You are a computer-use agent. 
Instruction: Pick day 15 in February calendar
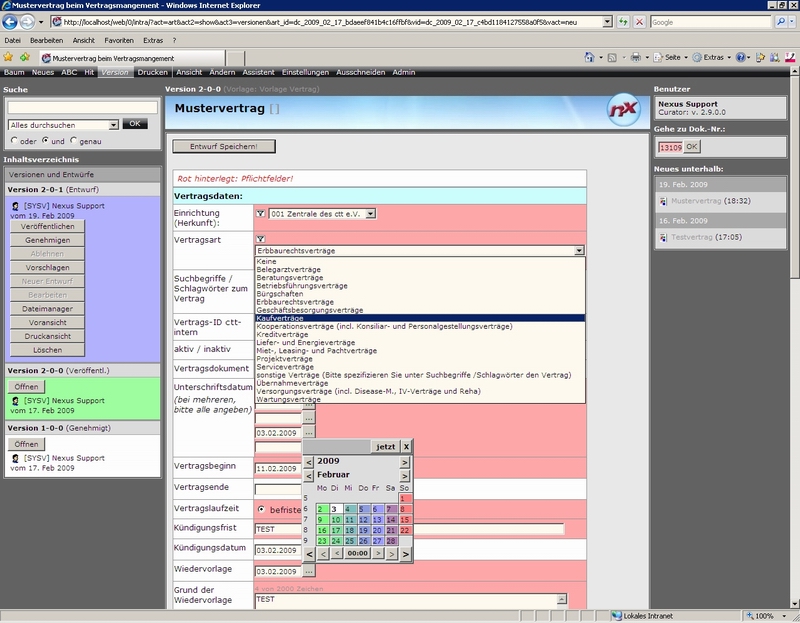pos(405,519)
